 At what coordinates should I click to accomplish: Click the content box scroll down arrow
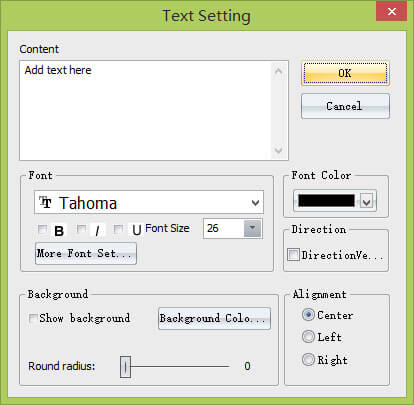pyautogui.click(x=278, y=150)
